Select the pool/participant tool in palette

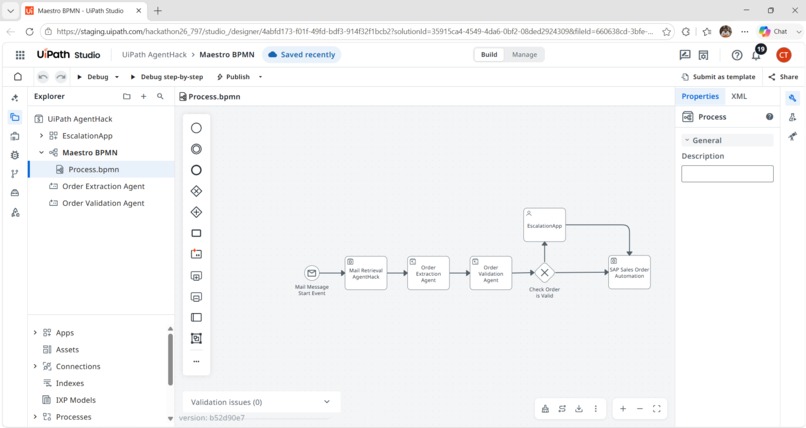196,318
